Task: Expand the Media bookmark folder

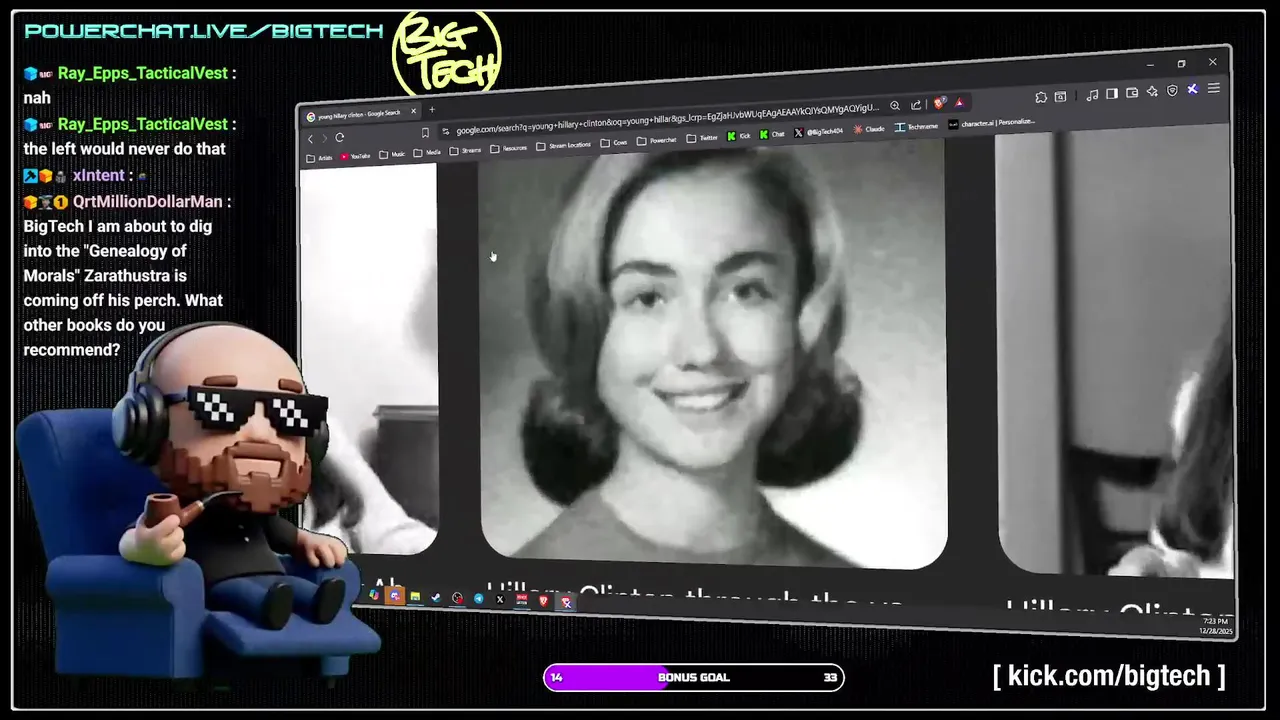Action: (427, 153)
